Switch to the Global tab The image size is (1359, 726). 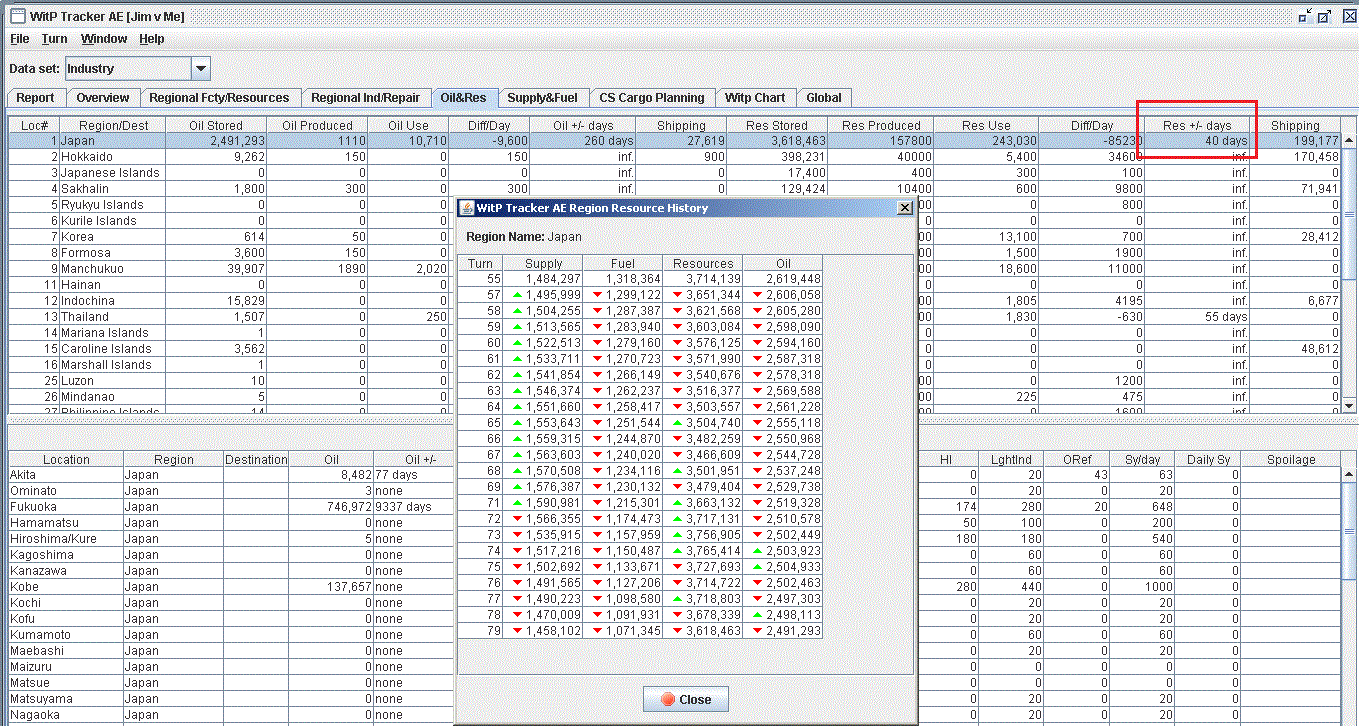point(824,98)
